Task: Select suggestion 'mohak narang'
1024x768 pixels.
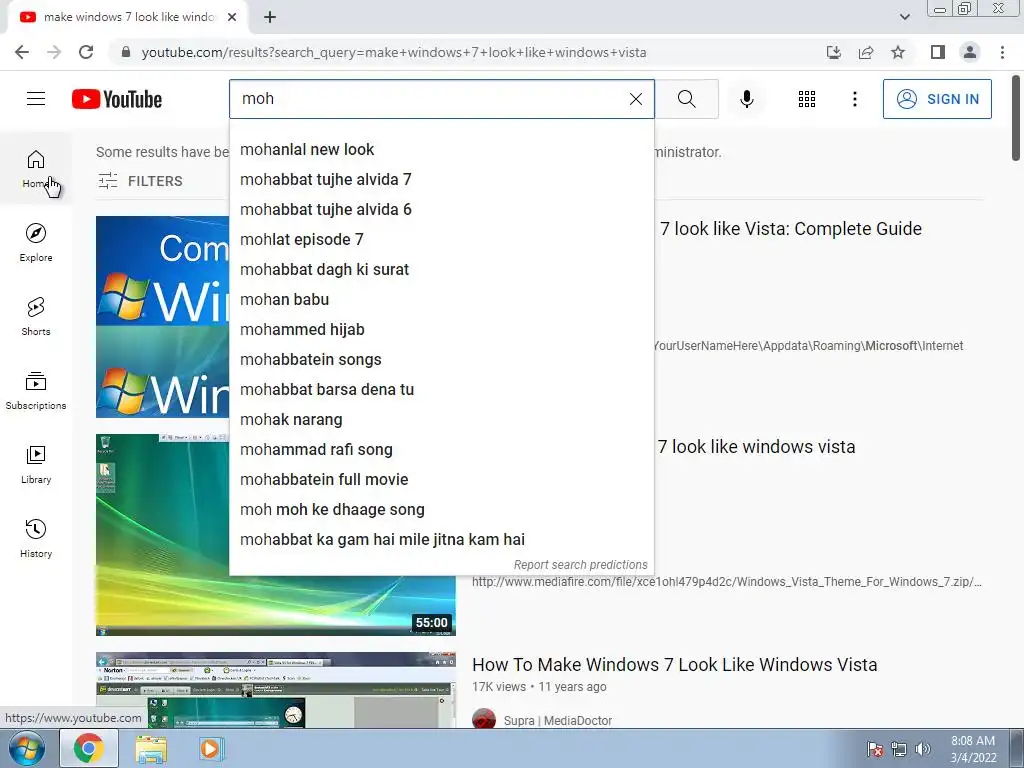Action: 441,420
